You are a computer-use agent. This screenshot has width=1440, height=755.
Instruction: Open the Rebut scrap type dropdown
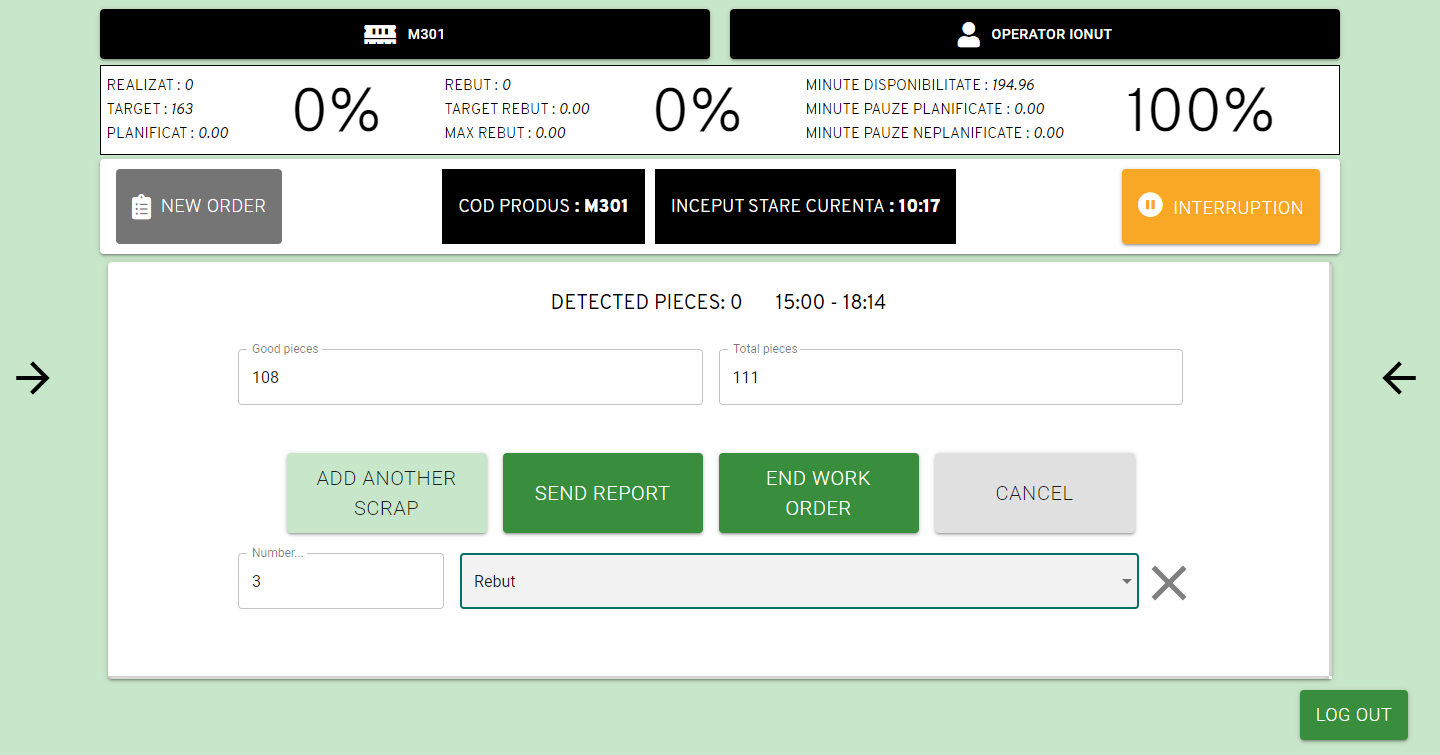799,581
